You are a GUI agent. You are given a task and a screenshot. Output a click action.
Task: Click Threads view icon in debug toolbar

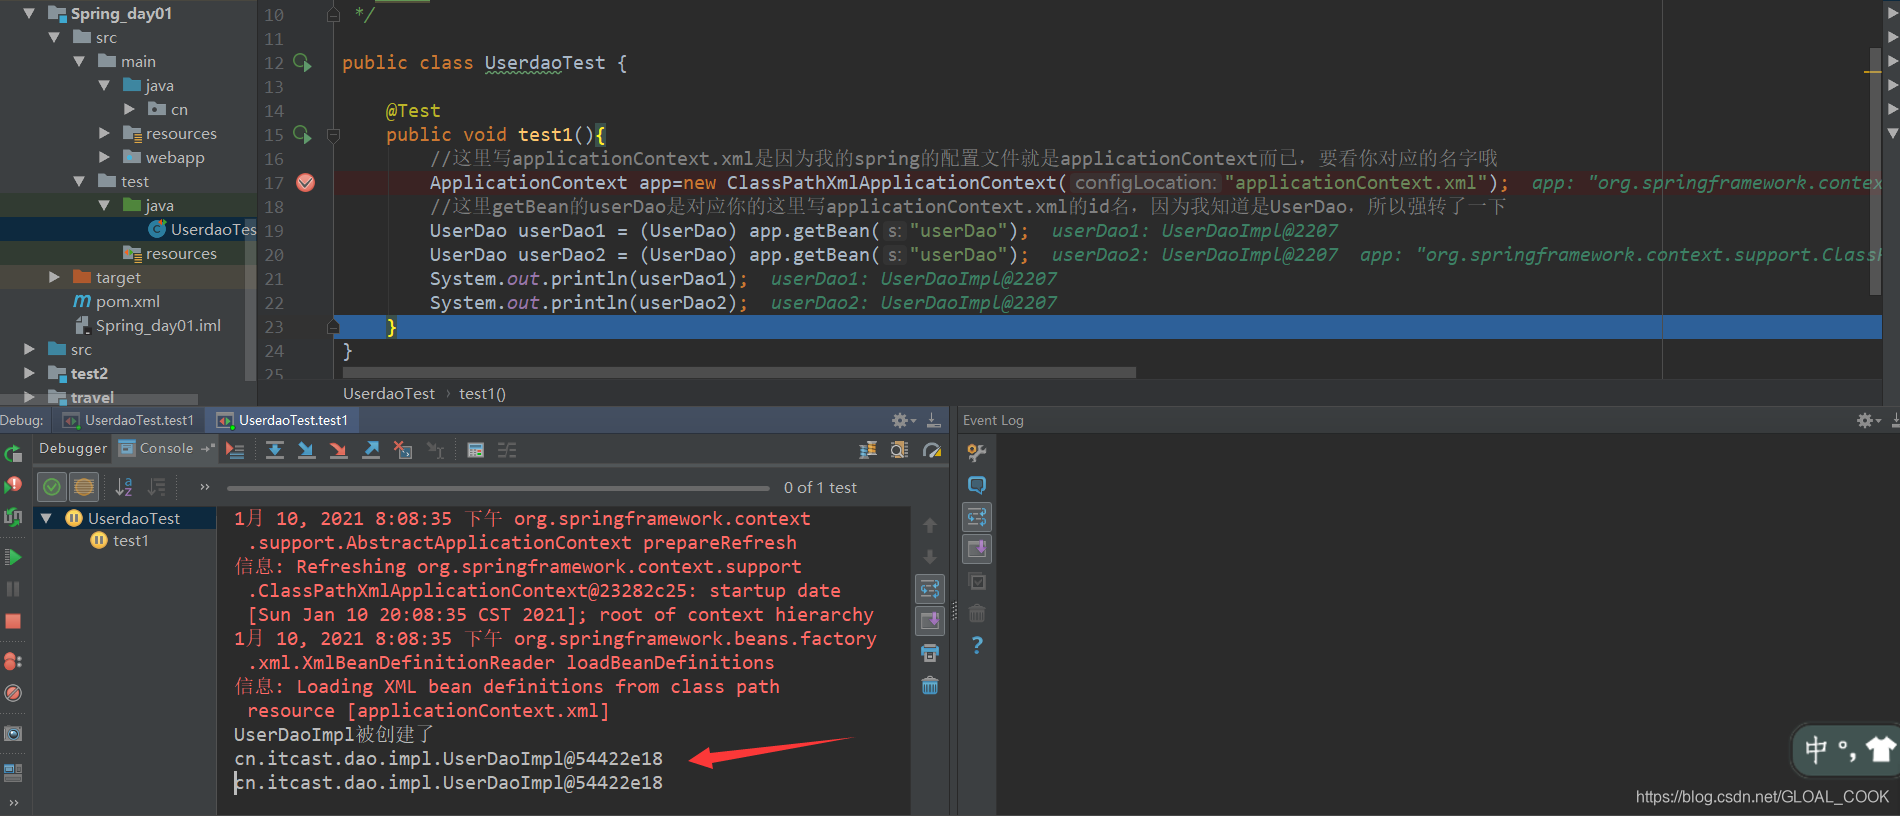(868, 450)
